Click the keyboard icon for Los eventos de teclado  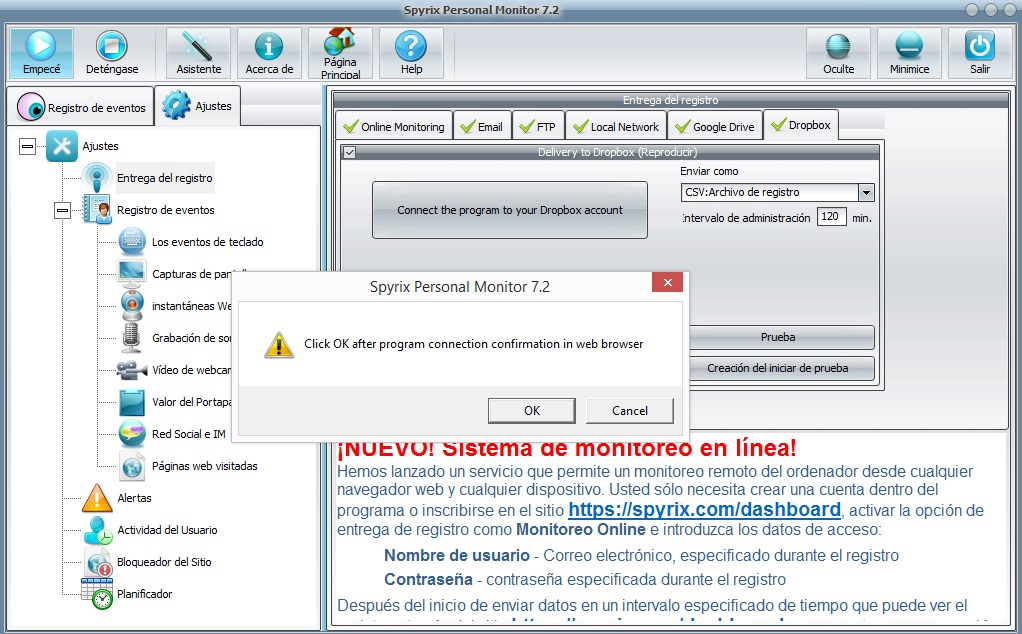[x=132, y=241]
